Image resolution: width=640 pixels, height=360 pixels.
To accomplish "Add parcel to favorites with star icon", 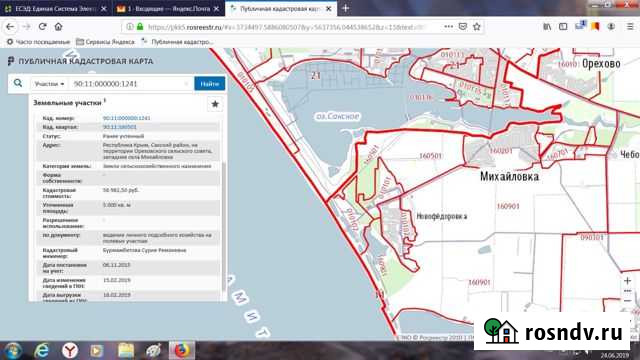I will pyautogui.click(x=215, y=104).
